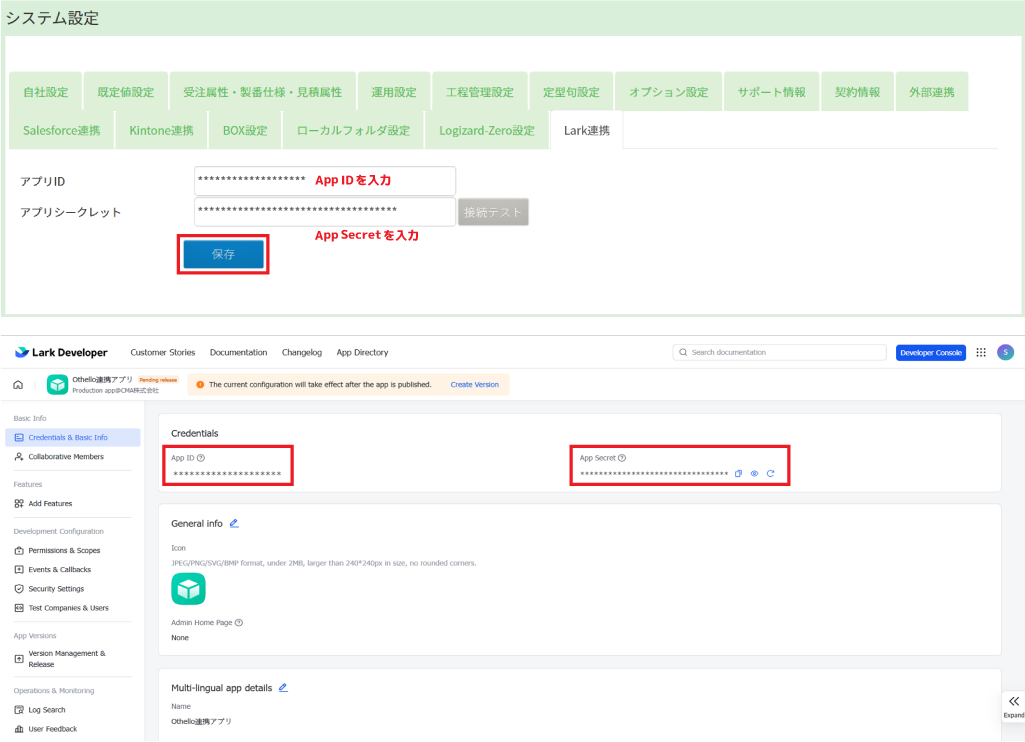Click the Othello連携アプリ app icon in header

click(57, 384)
